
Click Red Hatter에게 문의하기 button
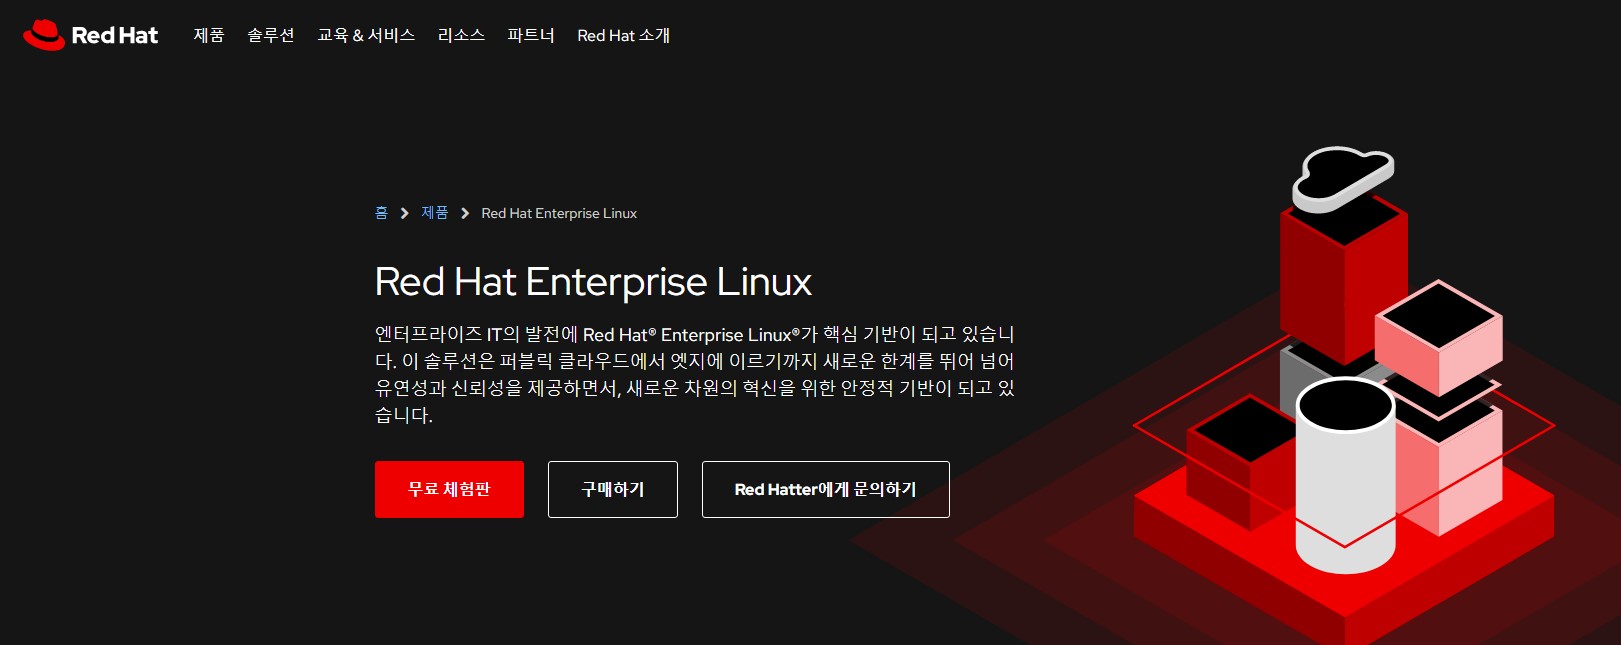pyautogui.click(x=826, y=489)
